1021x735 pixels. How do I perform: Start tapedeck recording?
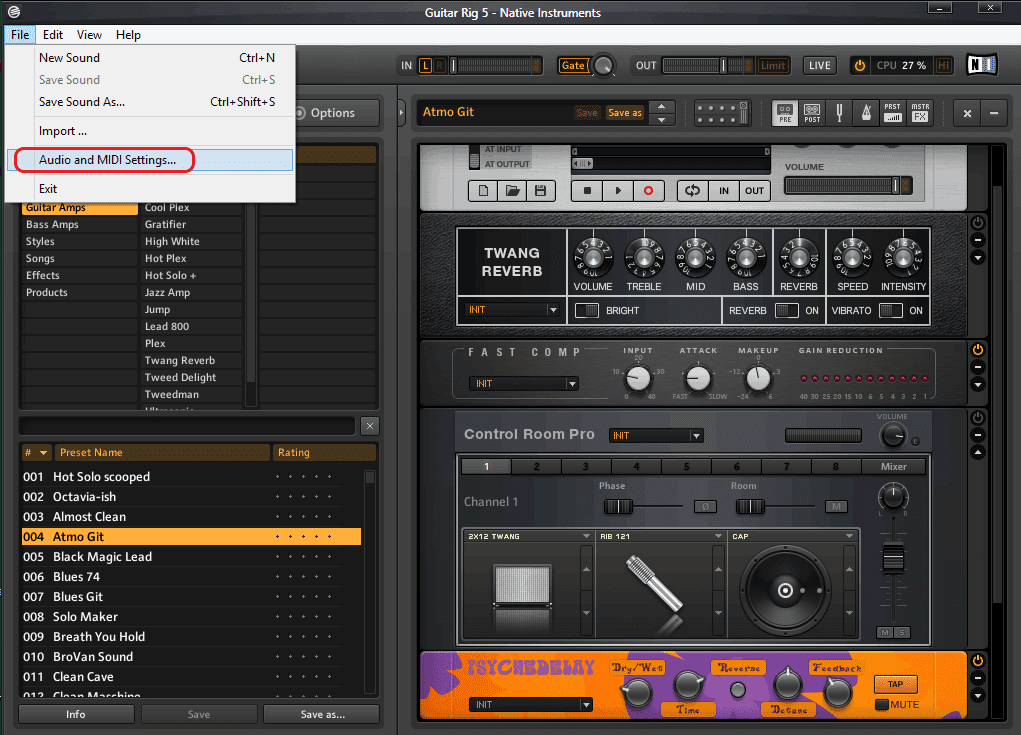point(649,191)
